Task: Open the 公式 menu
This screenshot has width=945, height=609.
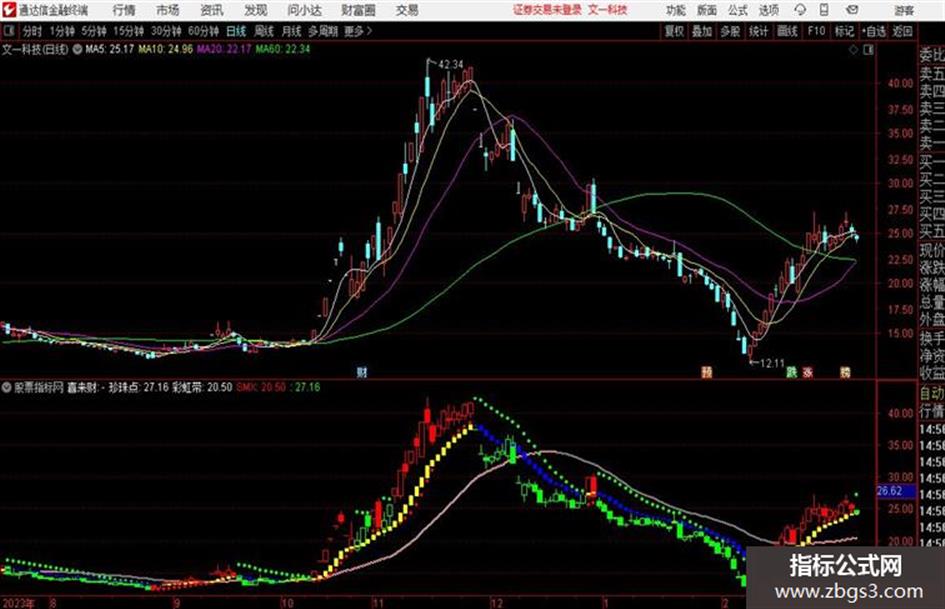Action: [738, 10]
